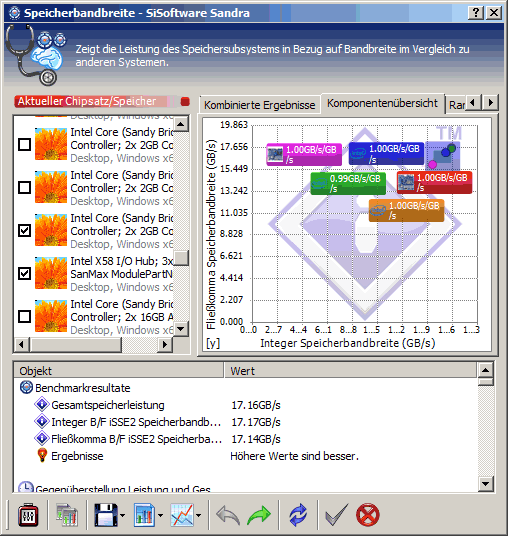Uncheck the Intel X58 I/O Hub entry

(24, 273)
